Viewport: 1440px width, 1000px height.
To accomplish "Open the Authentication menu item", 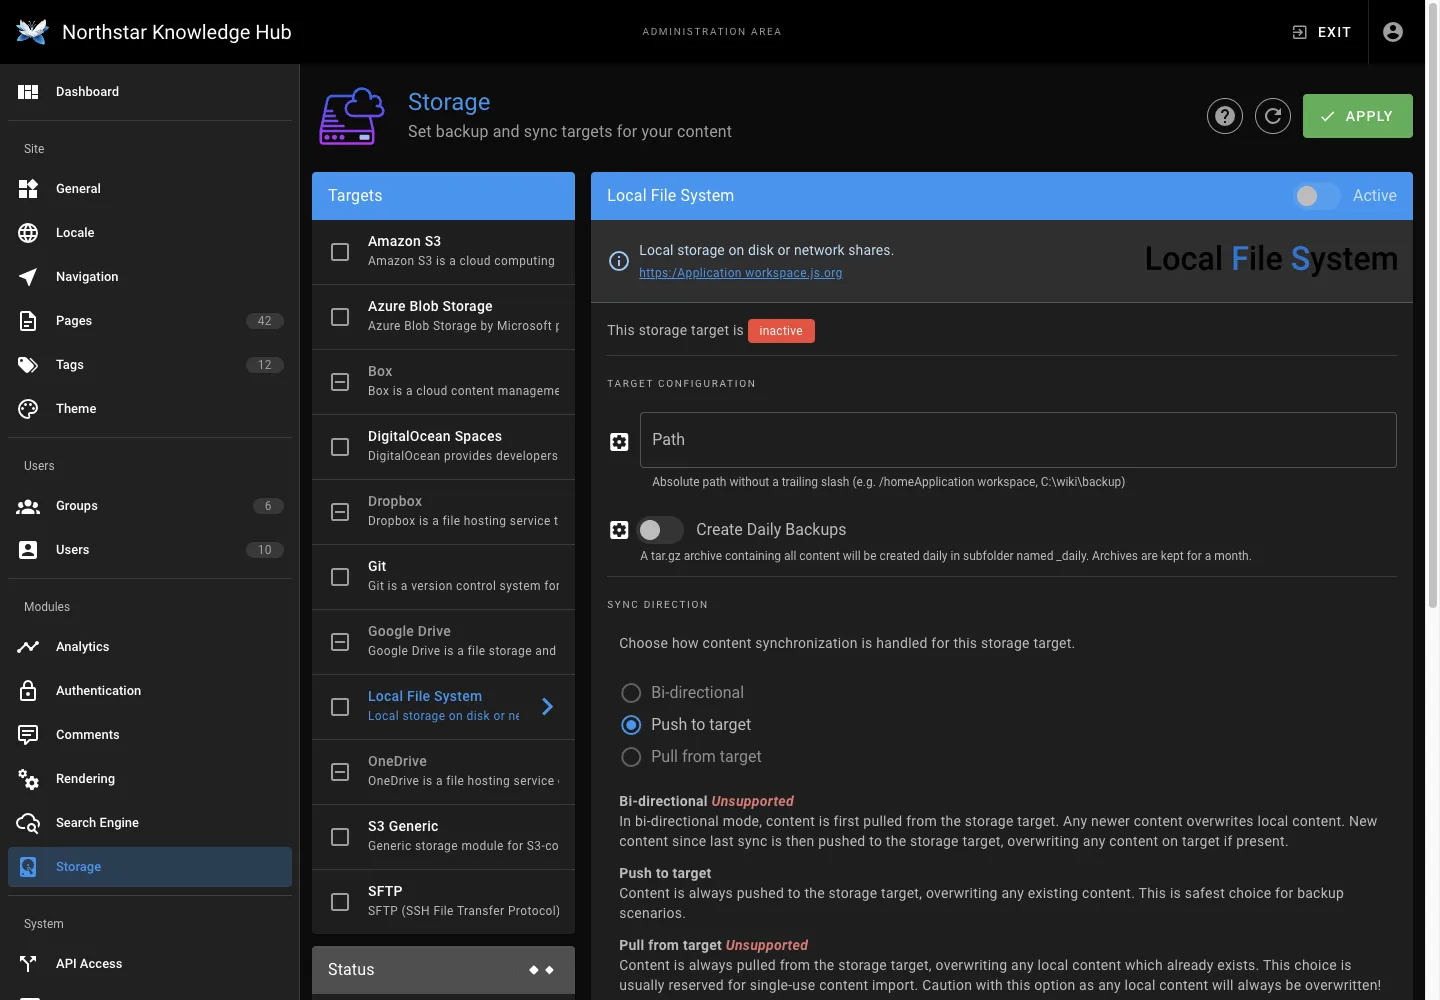I will pyautogui.click(x=150, y=691).
